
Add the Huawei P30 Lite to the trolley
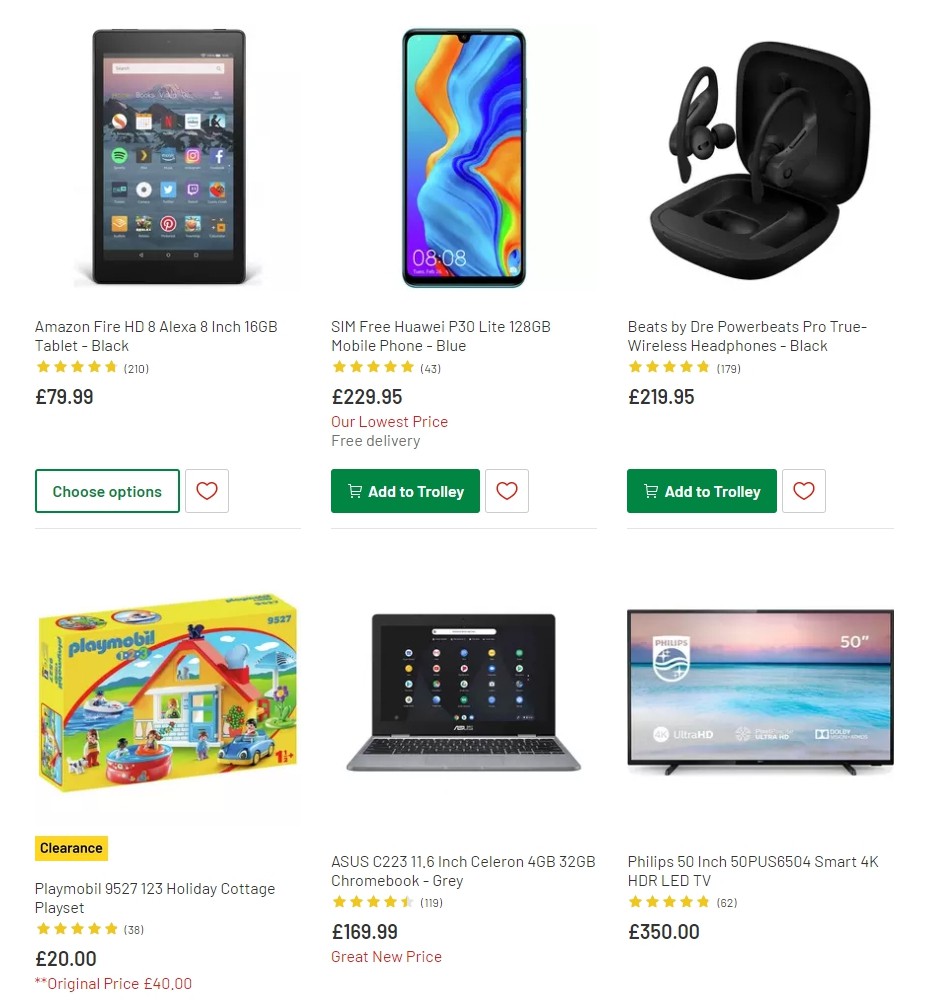[405, 491]
